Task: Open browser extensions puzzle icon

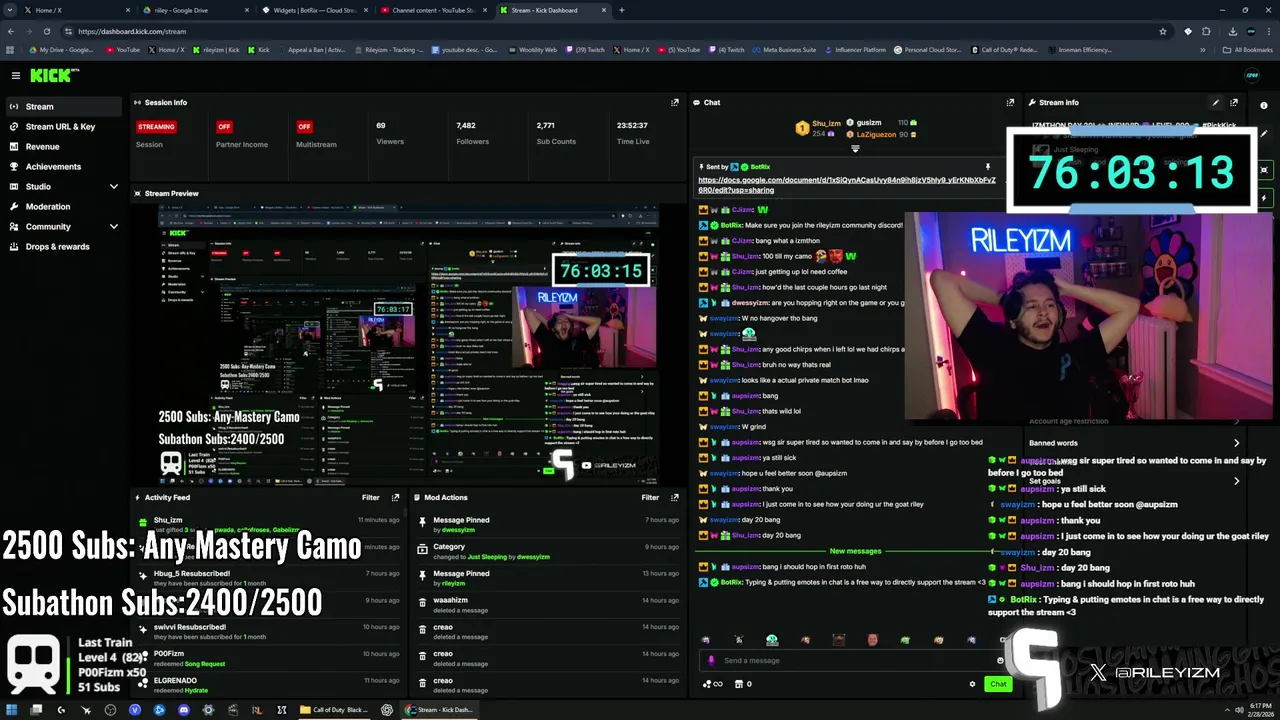Action: pos(1206,31)
